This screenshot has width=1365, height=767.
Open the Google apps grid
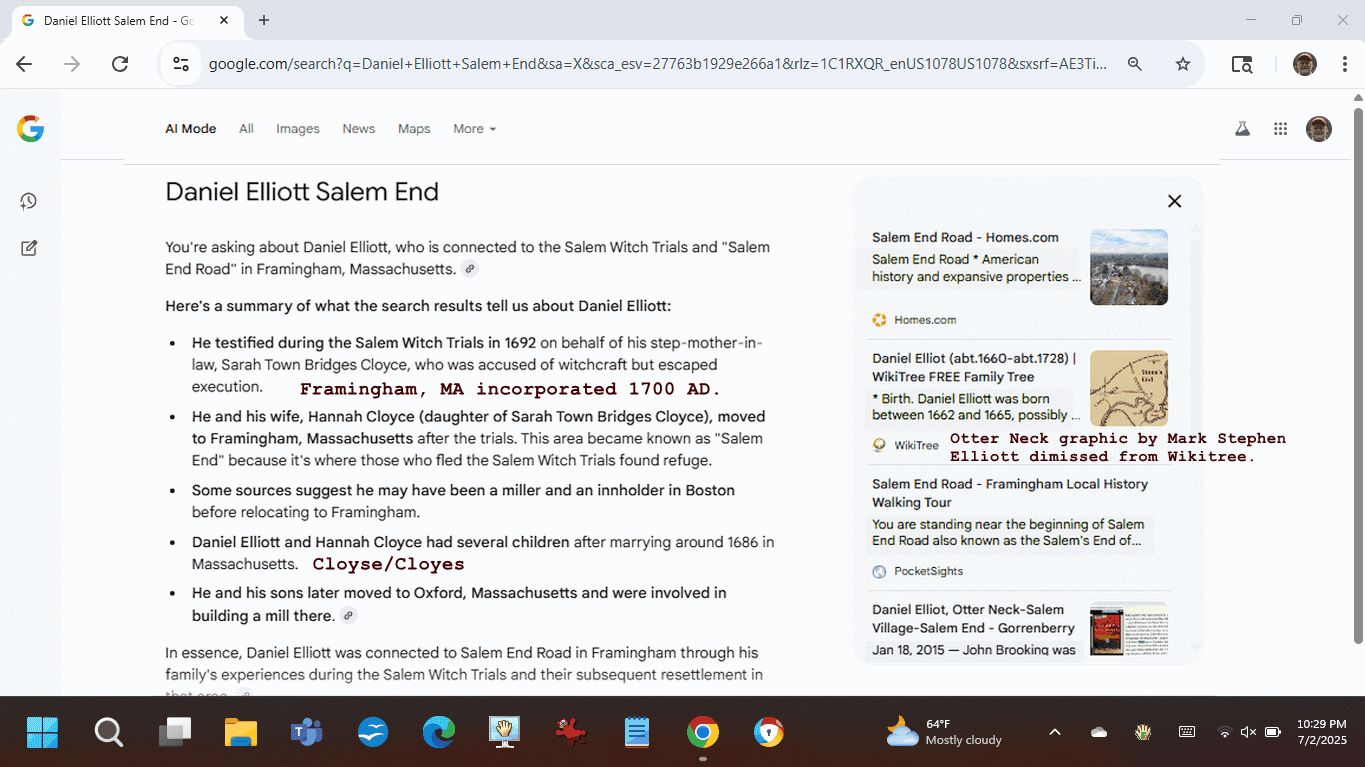coord(1280,129)
